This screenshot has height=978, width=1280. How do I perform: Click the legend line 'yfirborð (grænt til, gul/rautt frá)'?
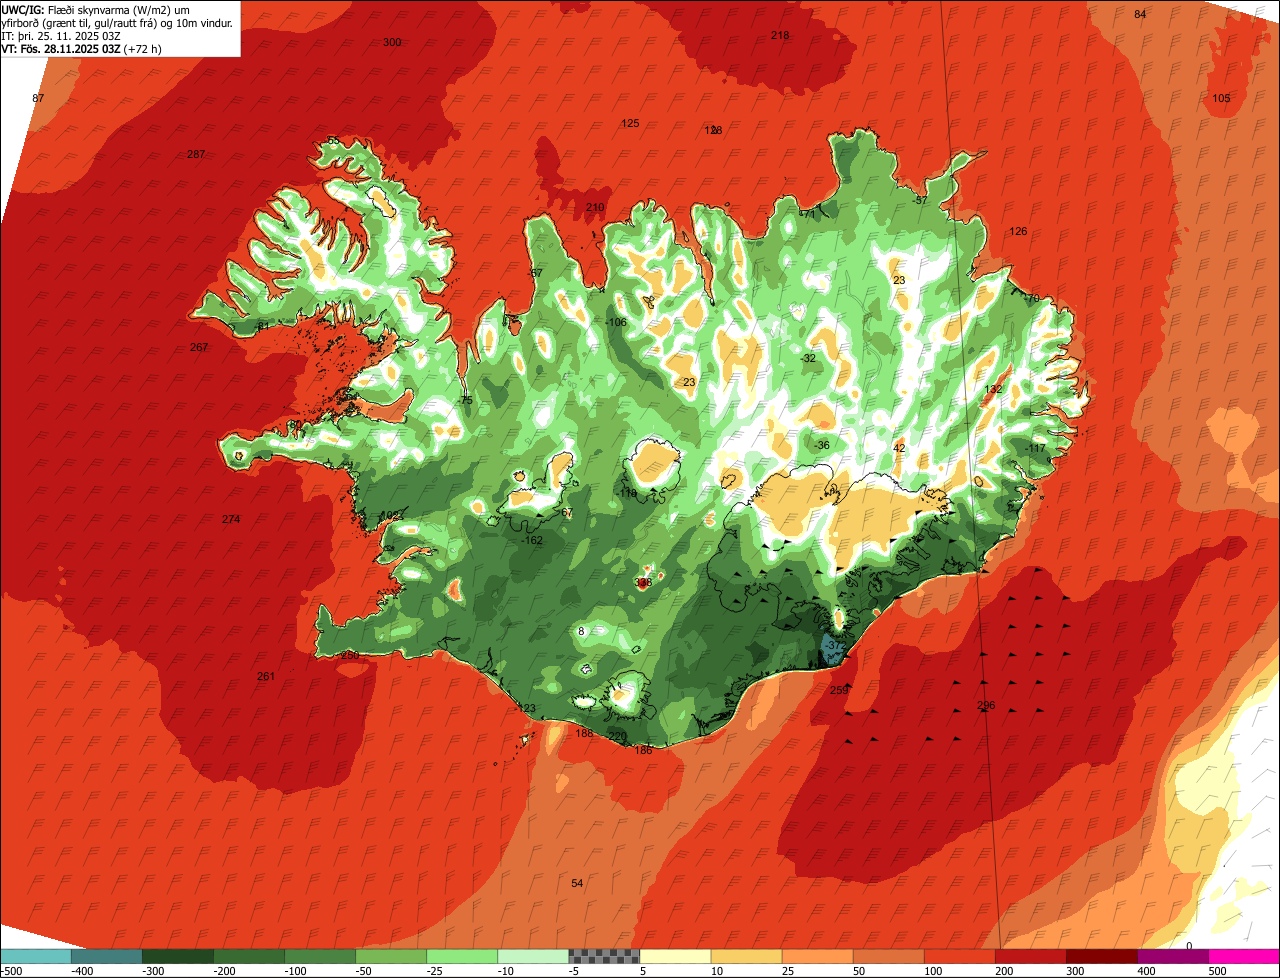click(x=79, y=22)
